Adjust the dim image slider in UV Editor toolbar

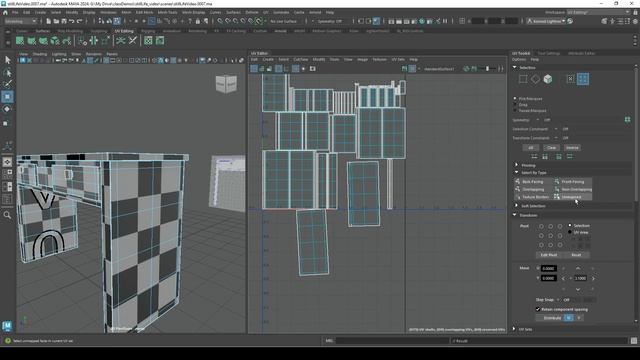tap(488, 69)
